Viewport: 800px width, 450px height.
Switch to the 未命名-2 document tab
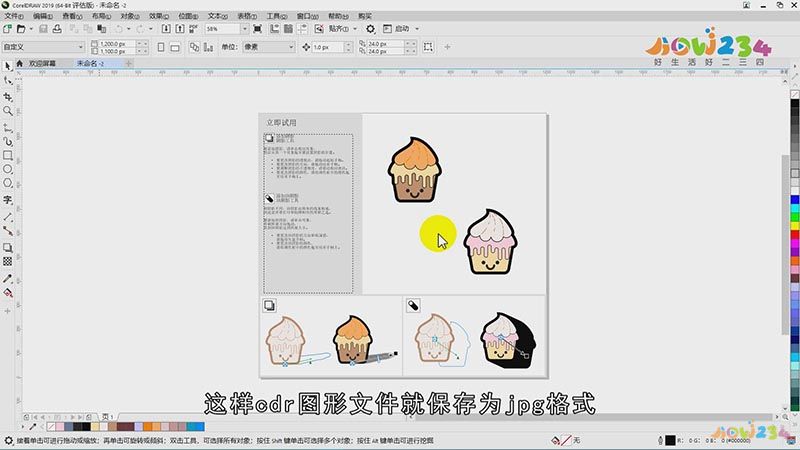click(90, 63)
